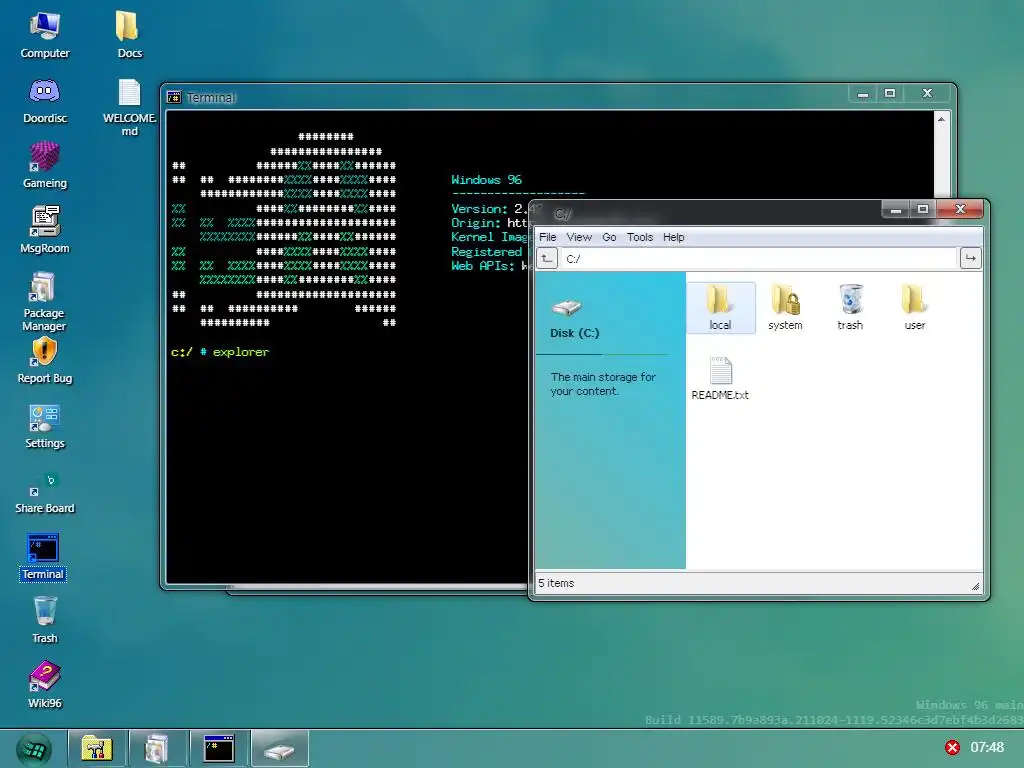Select the trash bin in C:/ explorer

click(850, 308)
